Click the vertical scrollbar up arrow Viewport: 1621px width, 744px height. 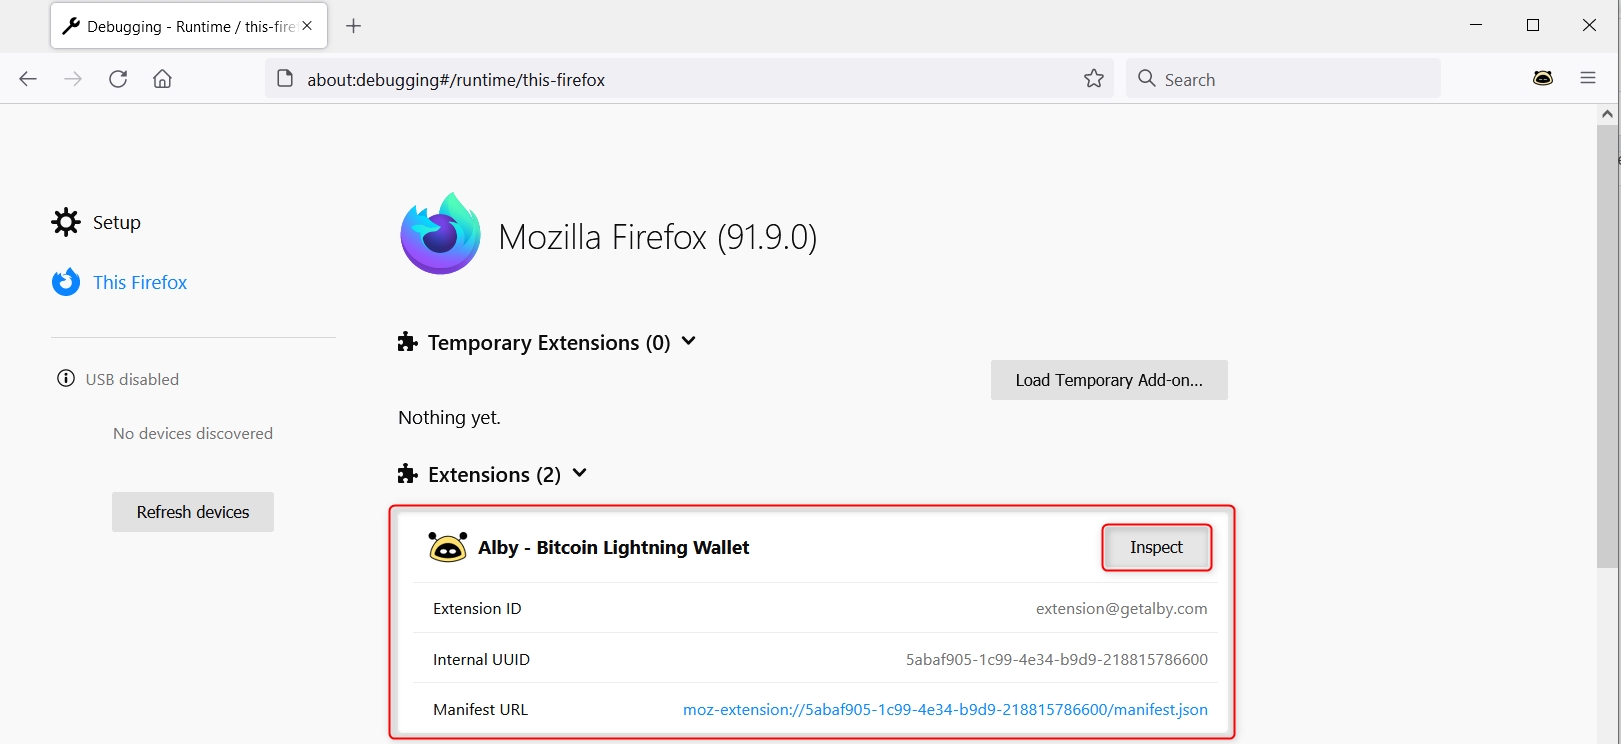(1607, 114)
